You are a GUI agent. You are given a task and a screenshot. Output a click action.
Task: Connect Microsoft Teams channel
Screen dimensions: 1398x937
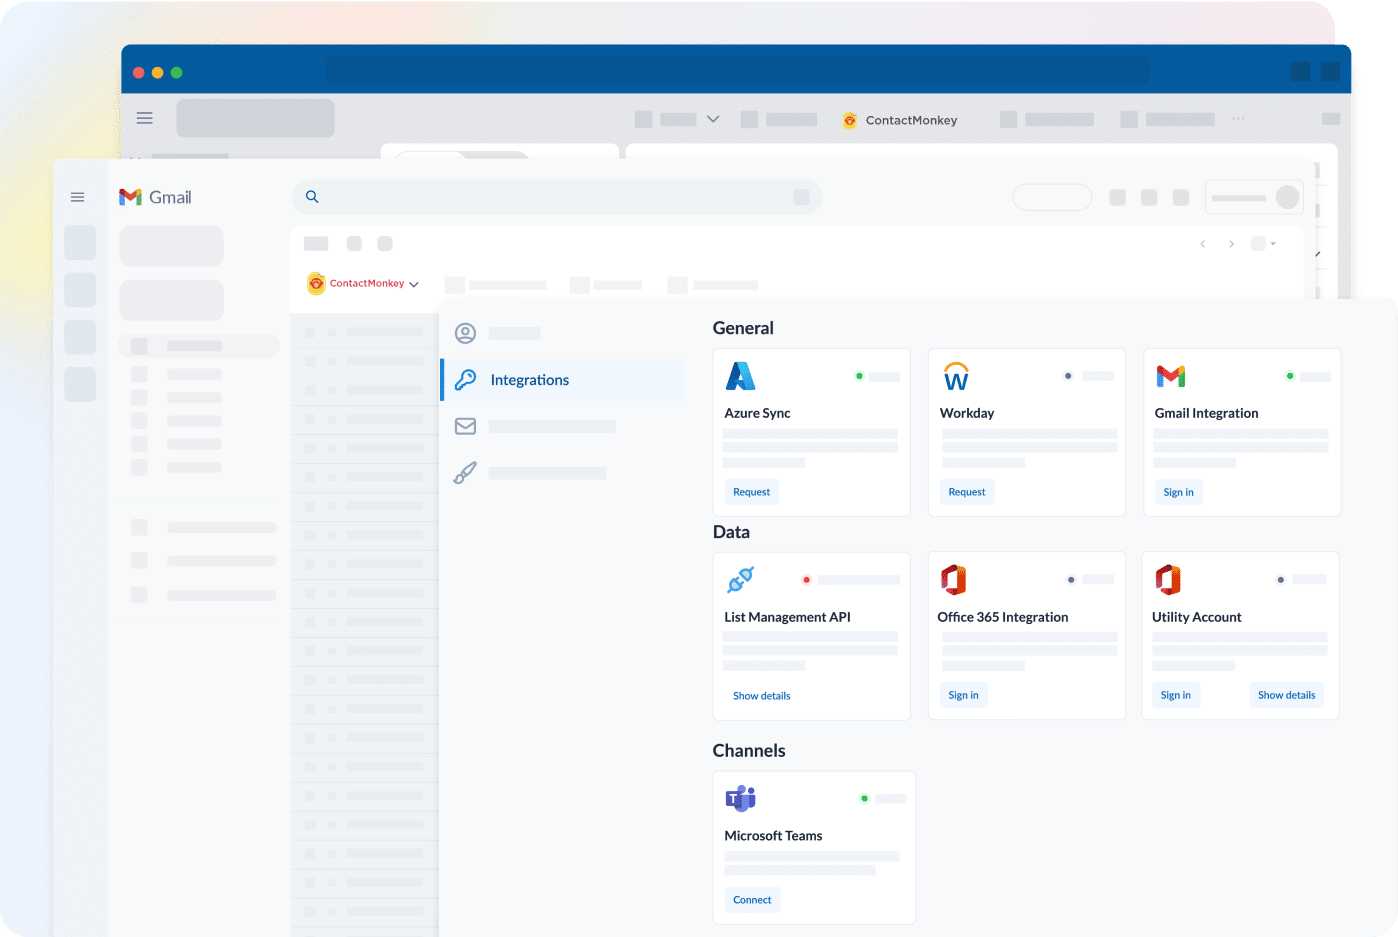coord(752,900)
